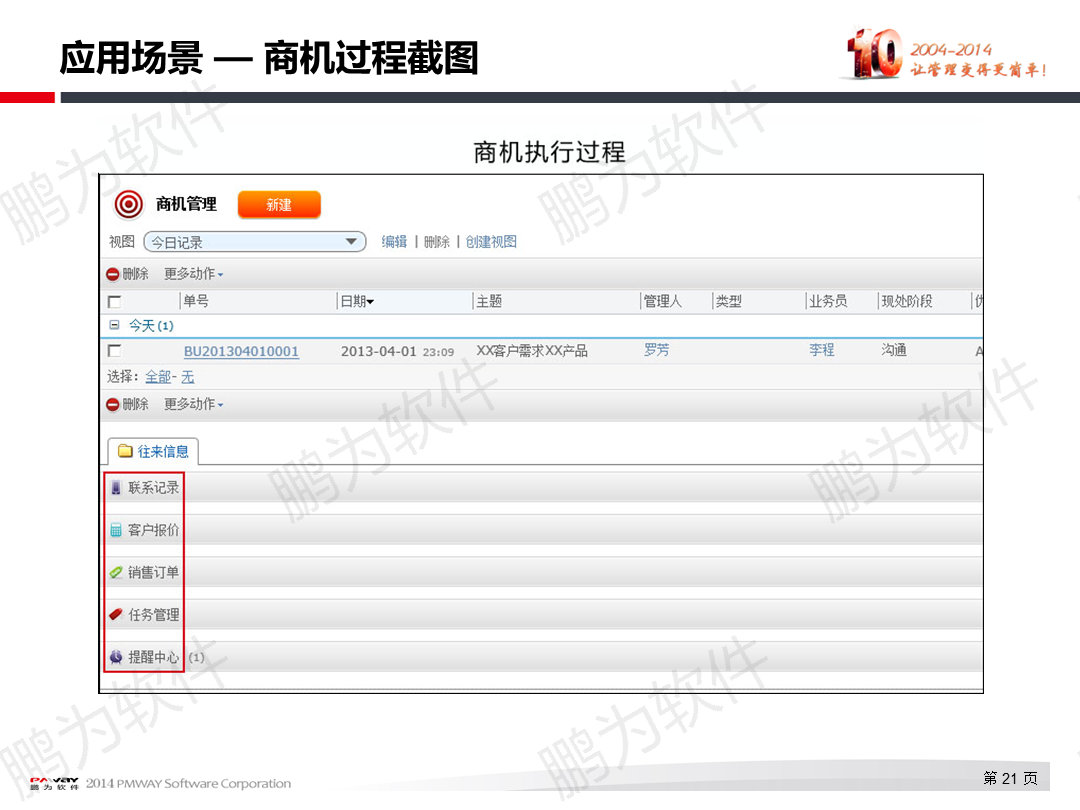
Task: Check the BU201304010001 row checkbox
Action: click(x=114, y=351)
